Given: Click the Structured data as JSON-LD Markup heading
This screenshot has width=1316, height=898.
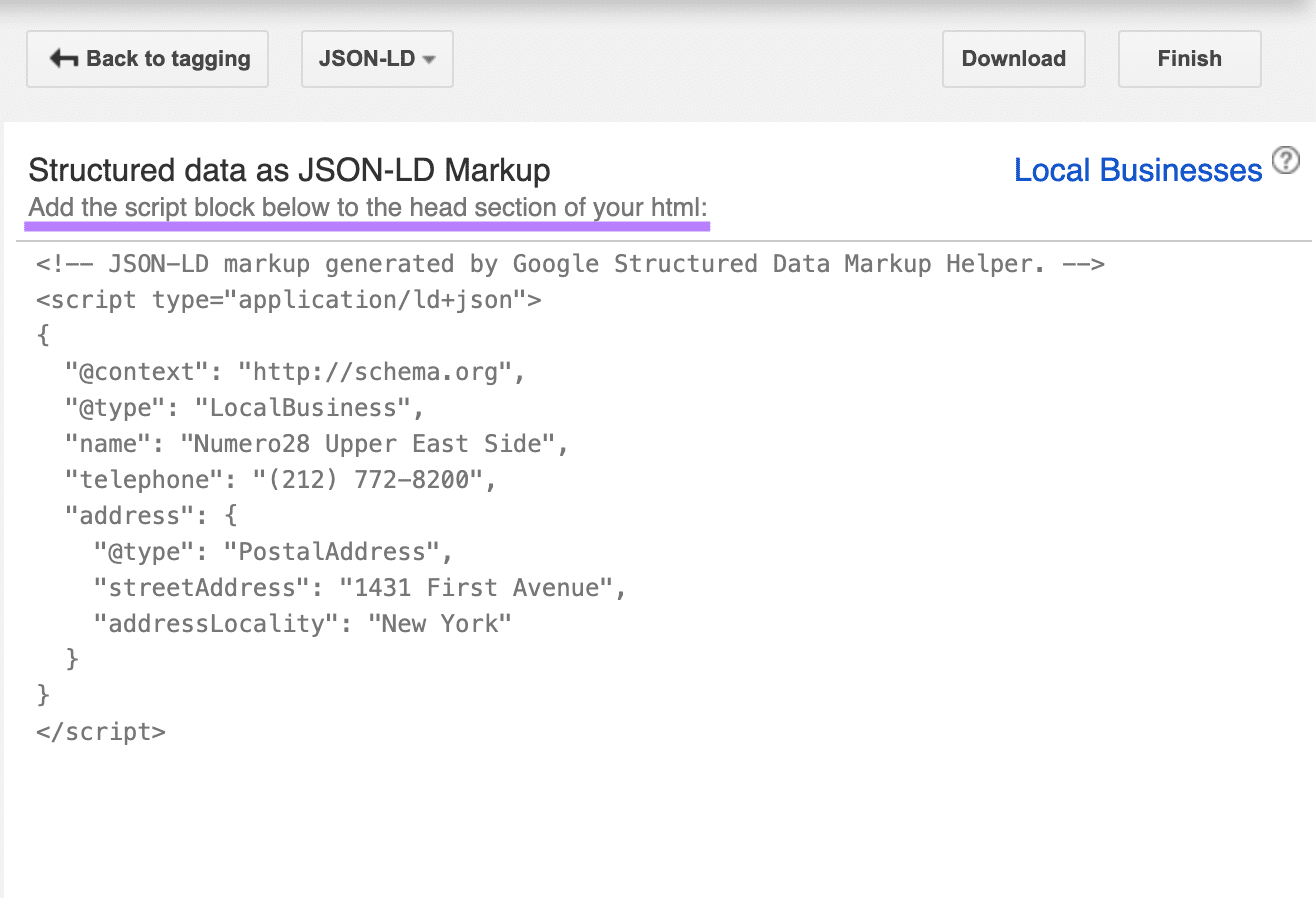Looking at the screenshot, I should click(x=288, y=170).
